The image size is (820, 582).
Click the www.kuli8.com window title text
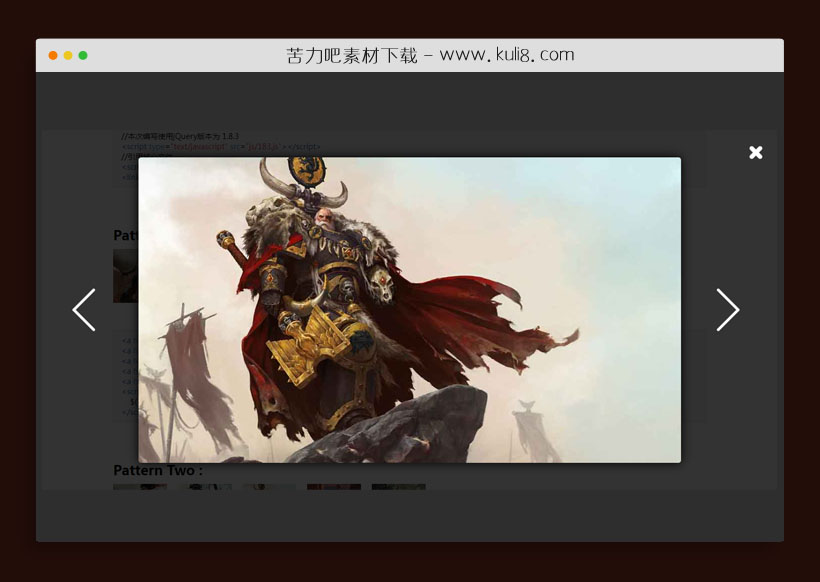pyautogui.click(x=430, y=55)
